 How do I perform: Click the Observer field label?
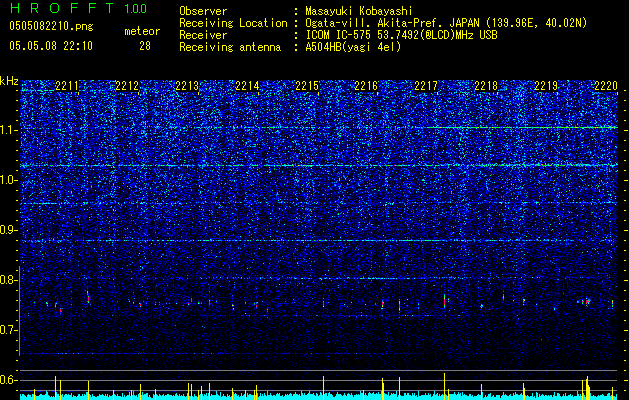pos(203,12)
